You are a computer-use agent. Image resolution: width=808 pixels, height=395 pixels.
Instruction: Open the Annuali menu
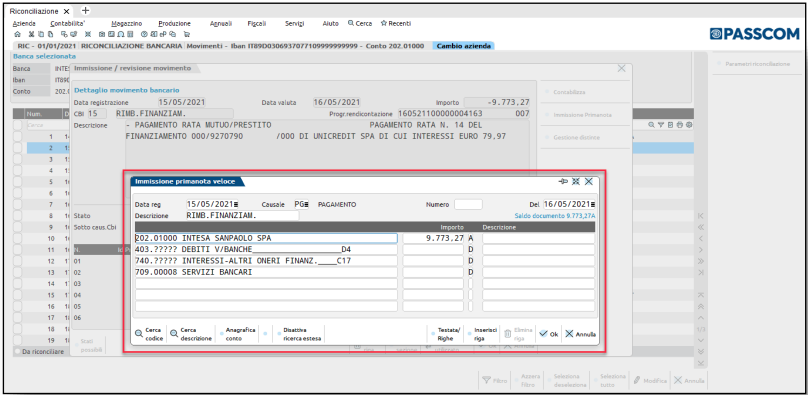[x=221, y=23]
